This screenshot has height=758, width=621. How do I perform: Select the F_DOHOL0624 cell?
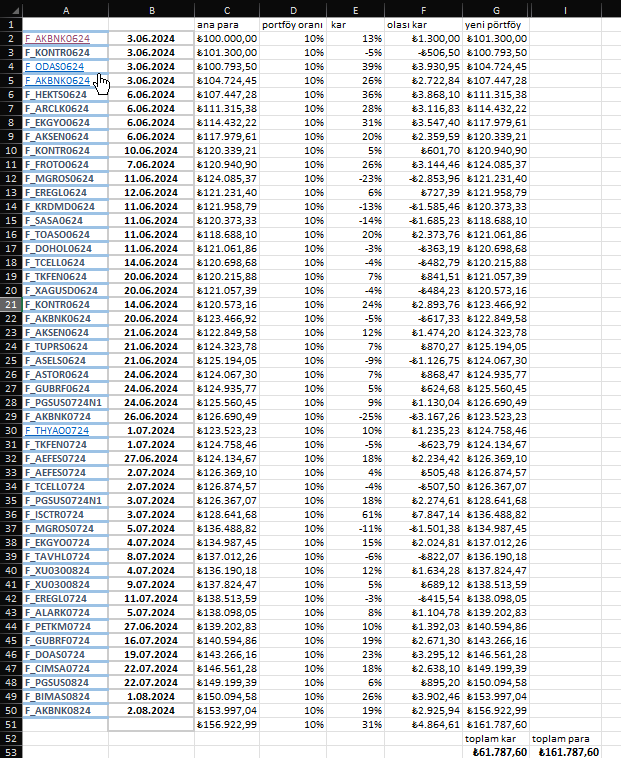click(x=66, y=249)
